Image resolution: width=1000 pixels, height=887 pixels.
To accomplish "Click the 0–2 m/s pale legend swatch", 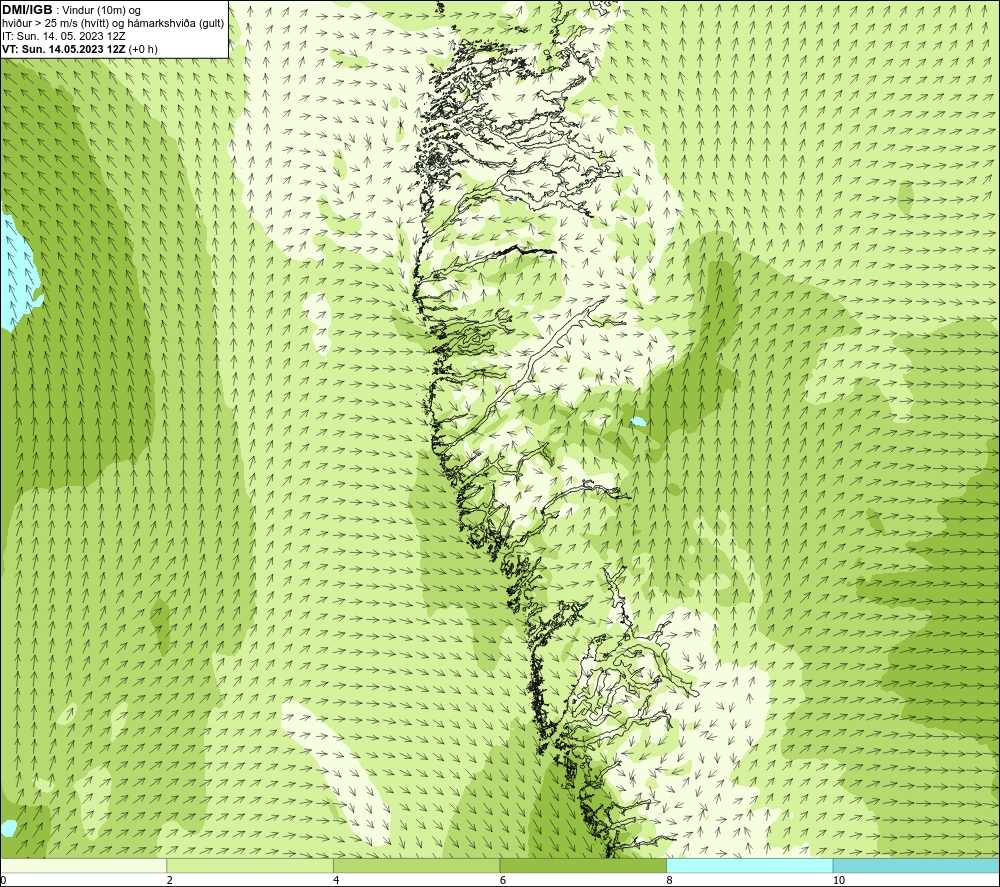I will coord(84,866).
